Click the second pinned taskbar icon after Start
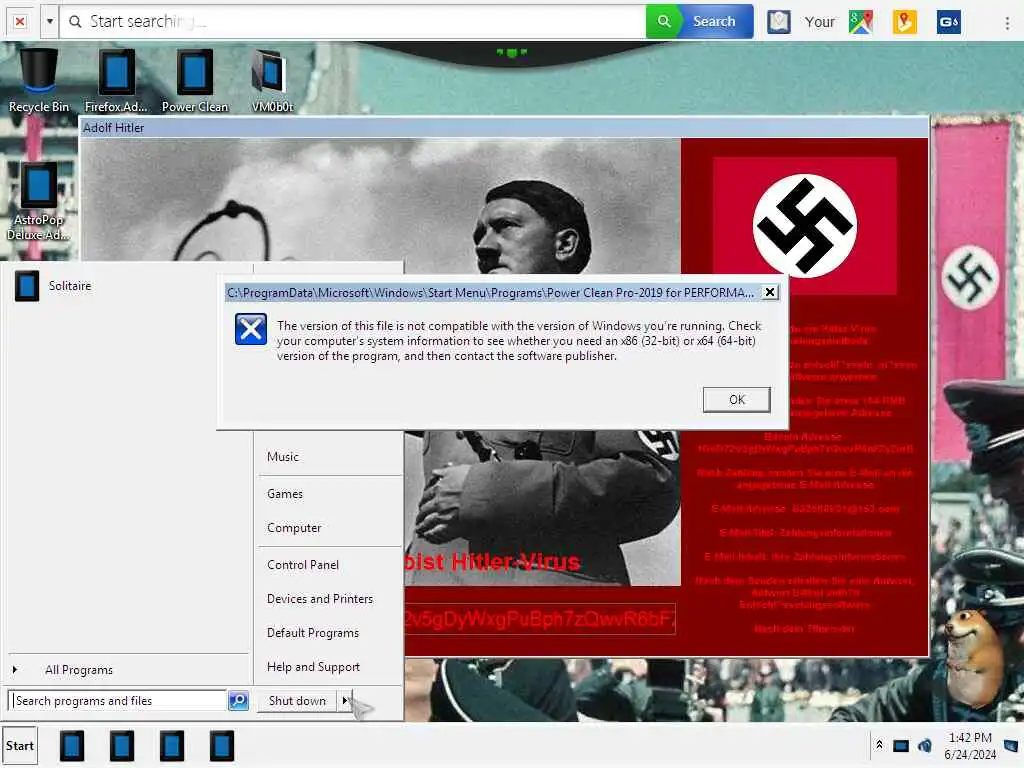Screen dimensions: 1024x768 pyautogui.click(x=122, y=746)
